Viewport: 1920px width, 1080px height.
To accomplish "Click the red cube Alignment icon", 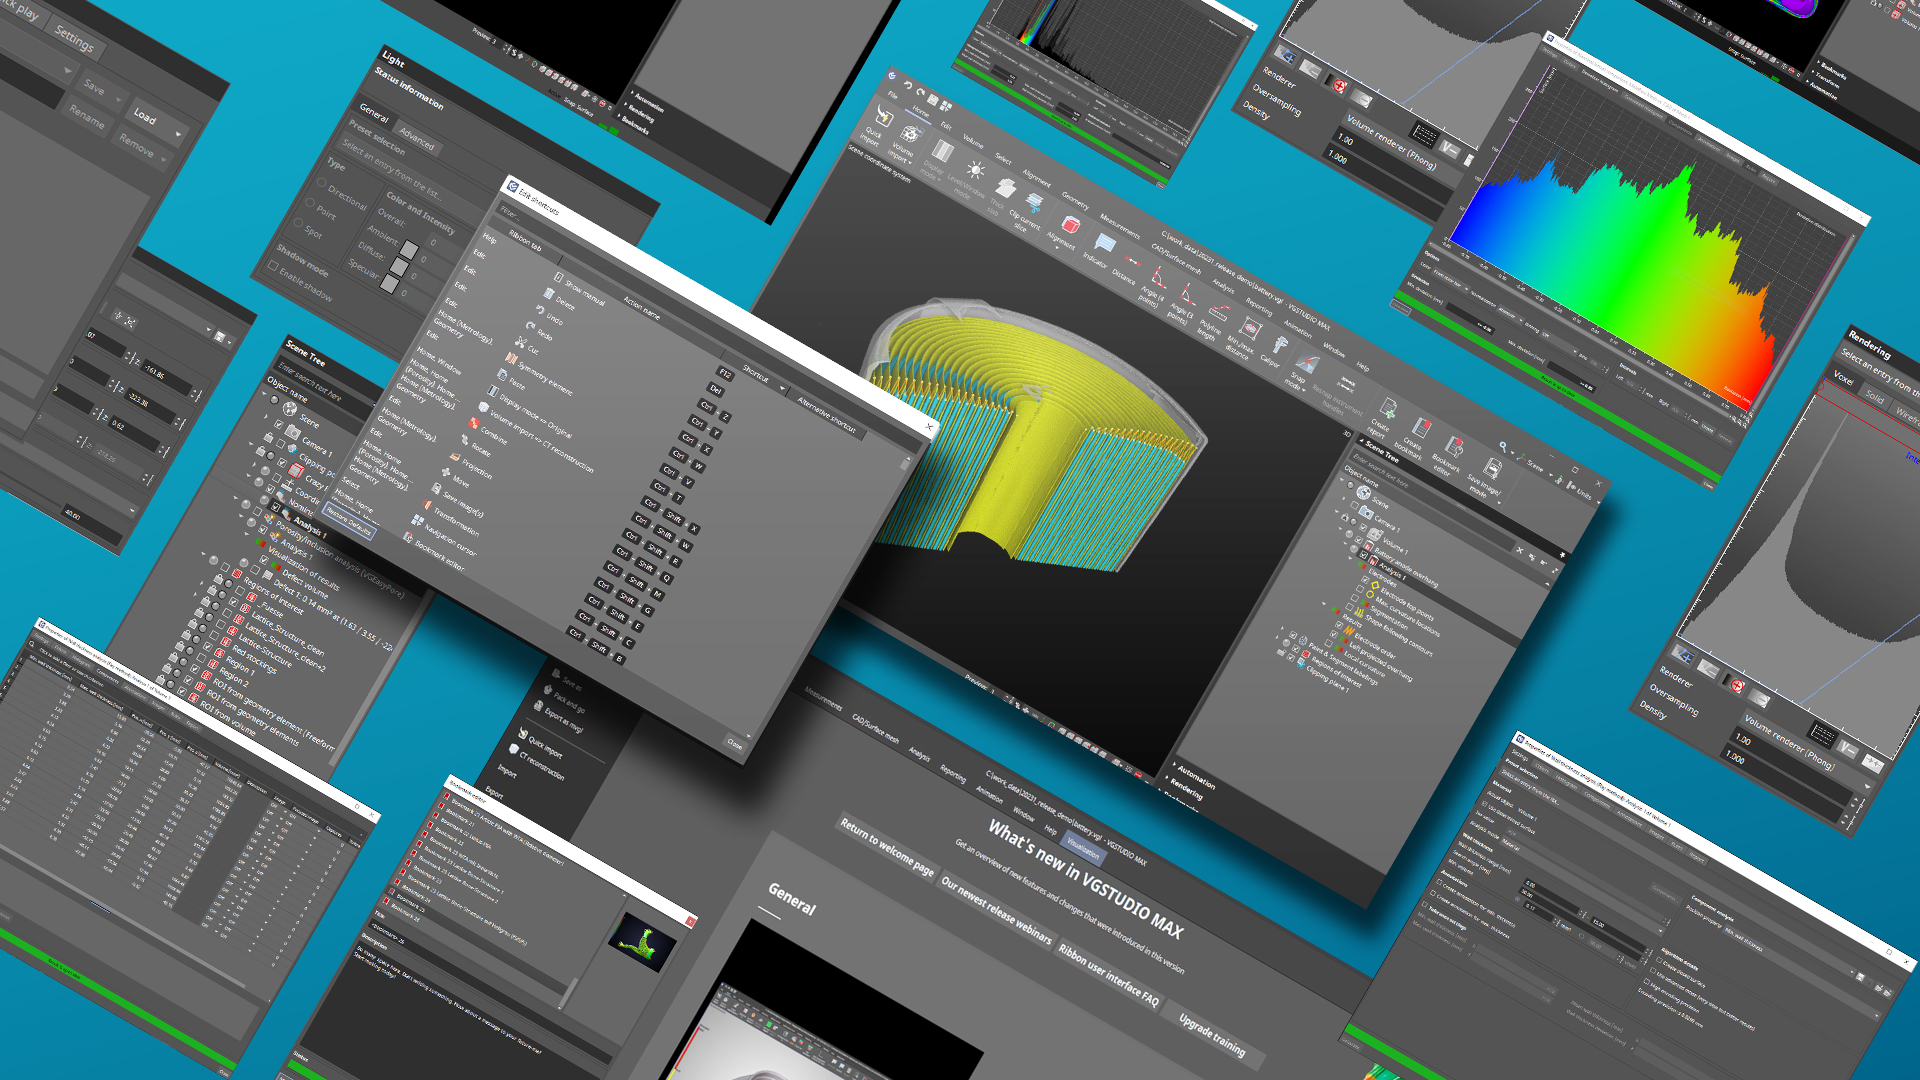I will (x=1070, y=225).
